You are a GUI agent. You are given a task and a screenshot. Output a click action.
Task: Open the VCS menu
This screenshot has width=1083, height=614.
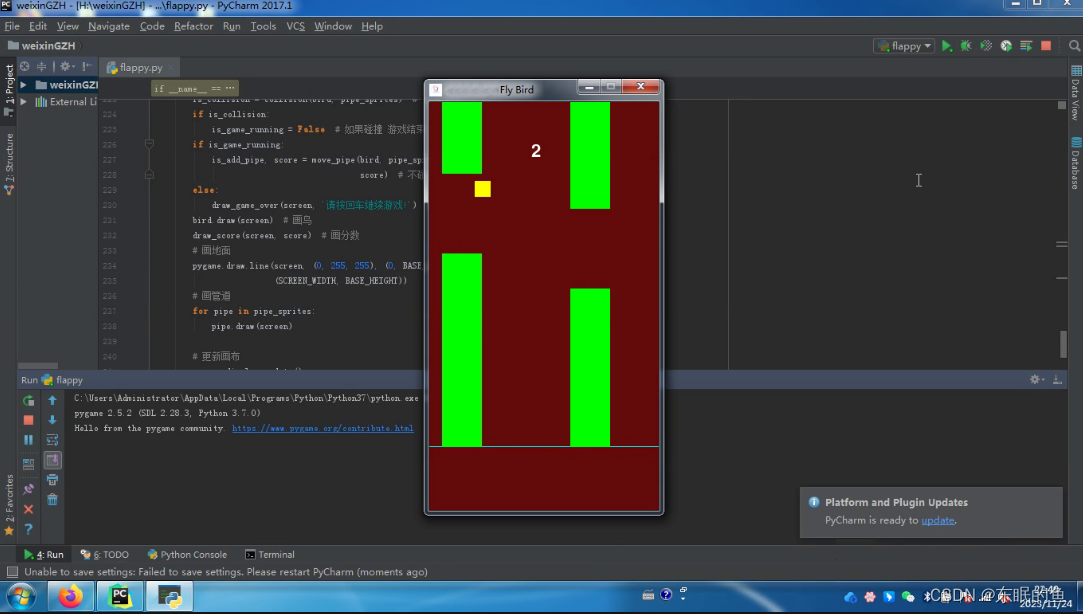[x=296, y=26]
